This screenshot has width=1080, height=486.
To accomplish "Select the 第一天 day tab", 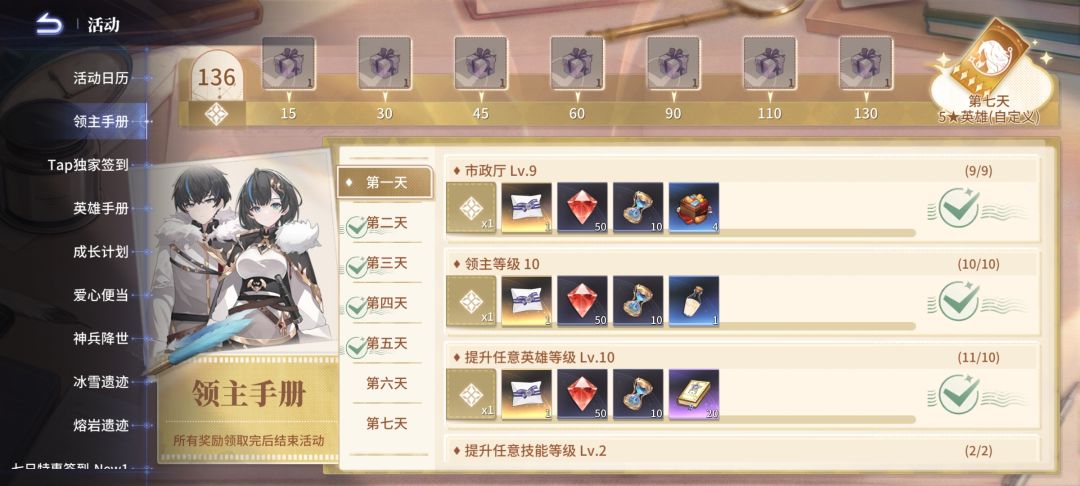I will pyautogui.click(x=385, y=182).
